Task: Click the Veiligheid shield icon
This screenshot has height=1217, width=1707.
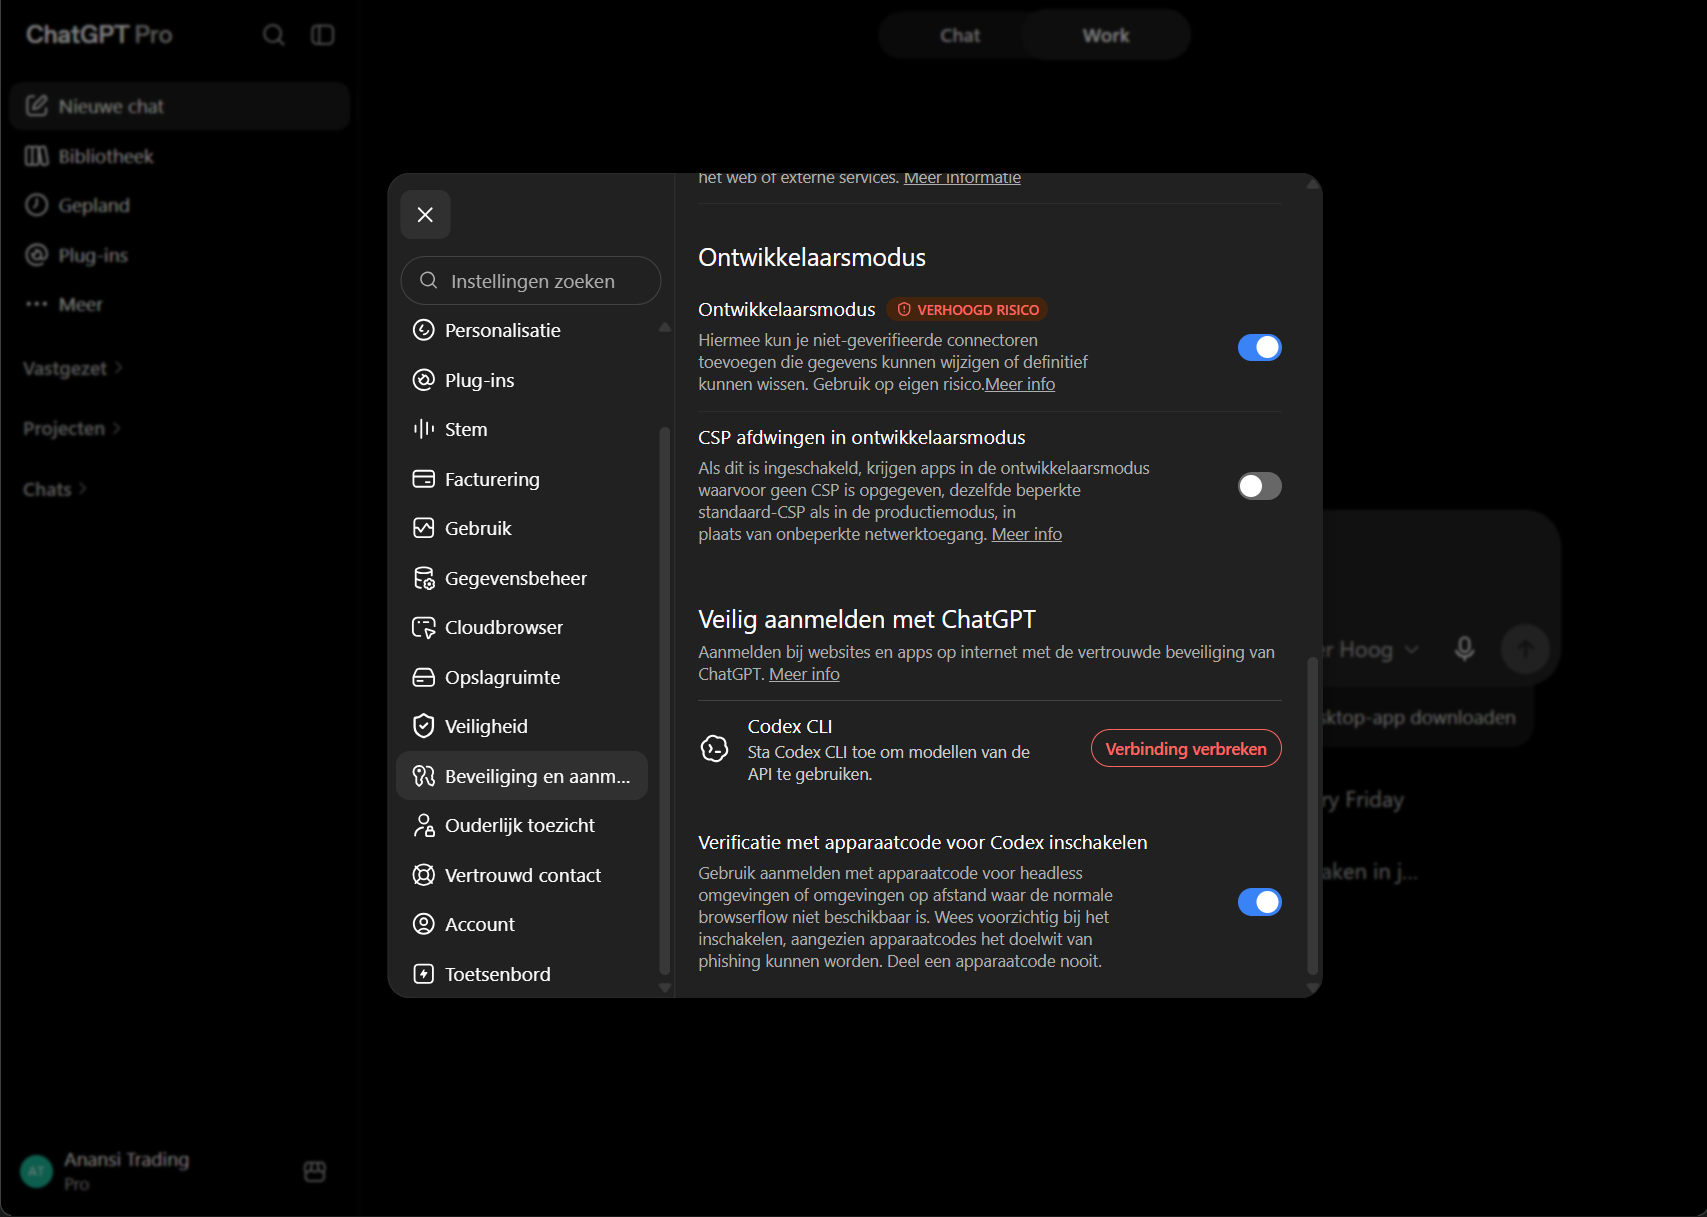Action: tap(424, 726)
